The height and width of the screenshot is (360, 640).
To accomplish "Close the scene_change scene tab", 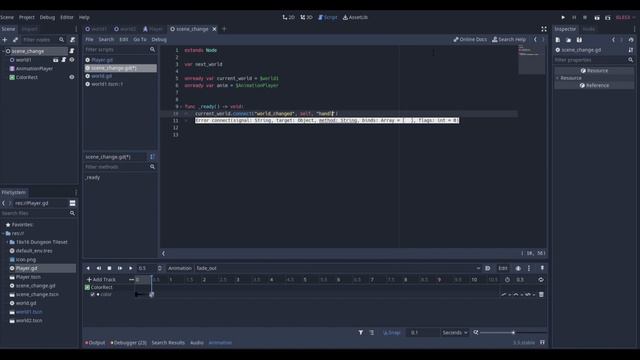I will [x=214, y=29].
